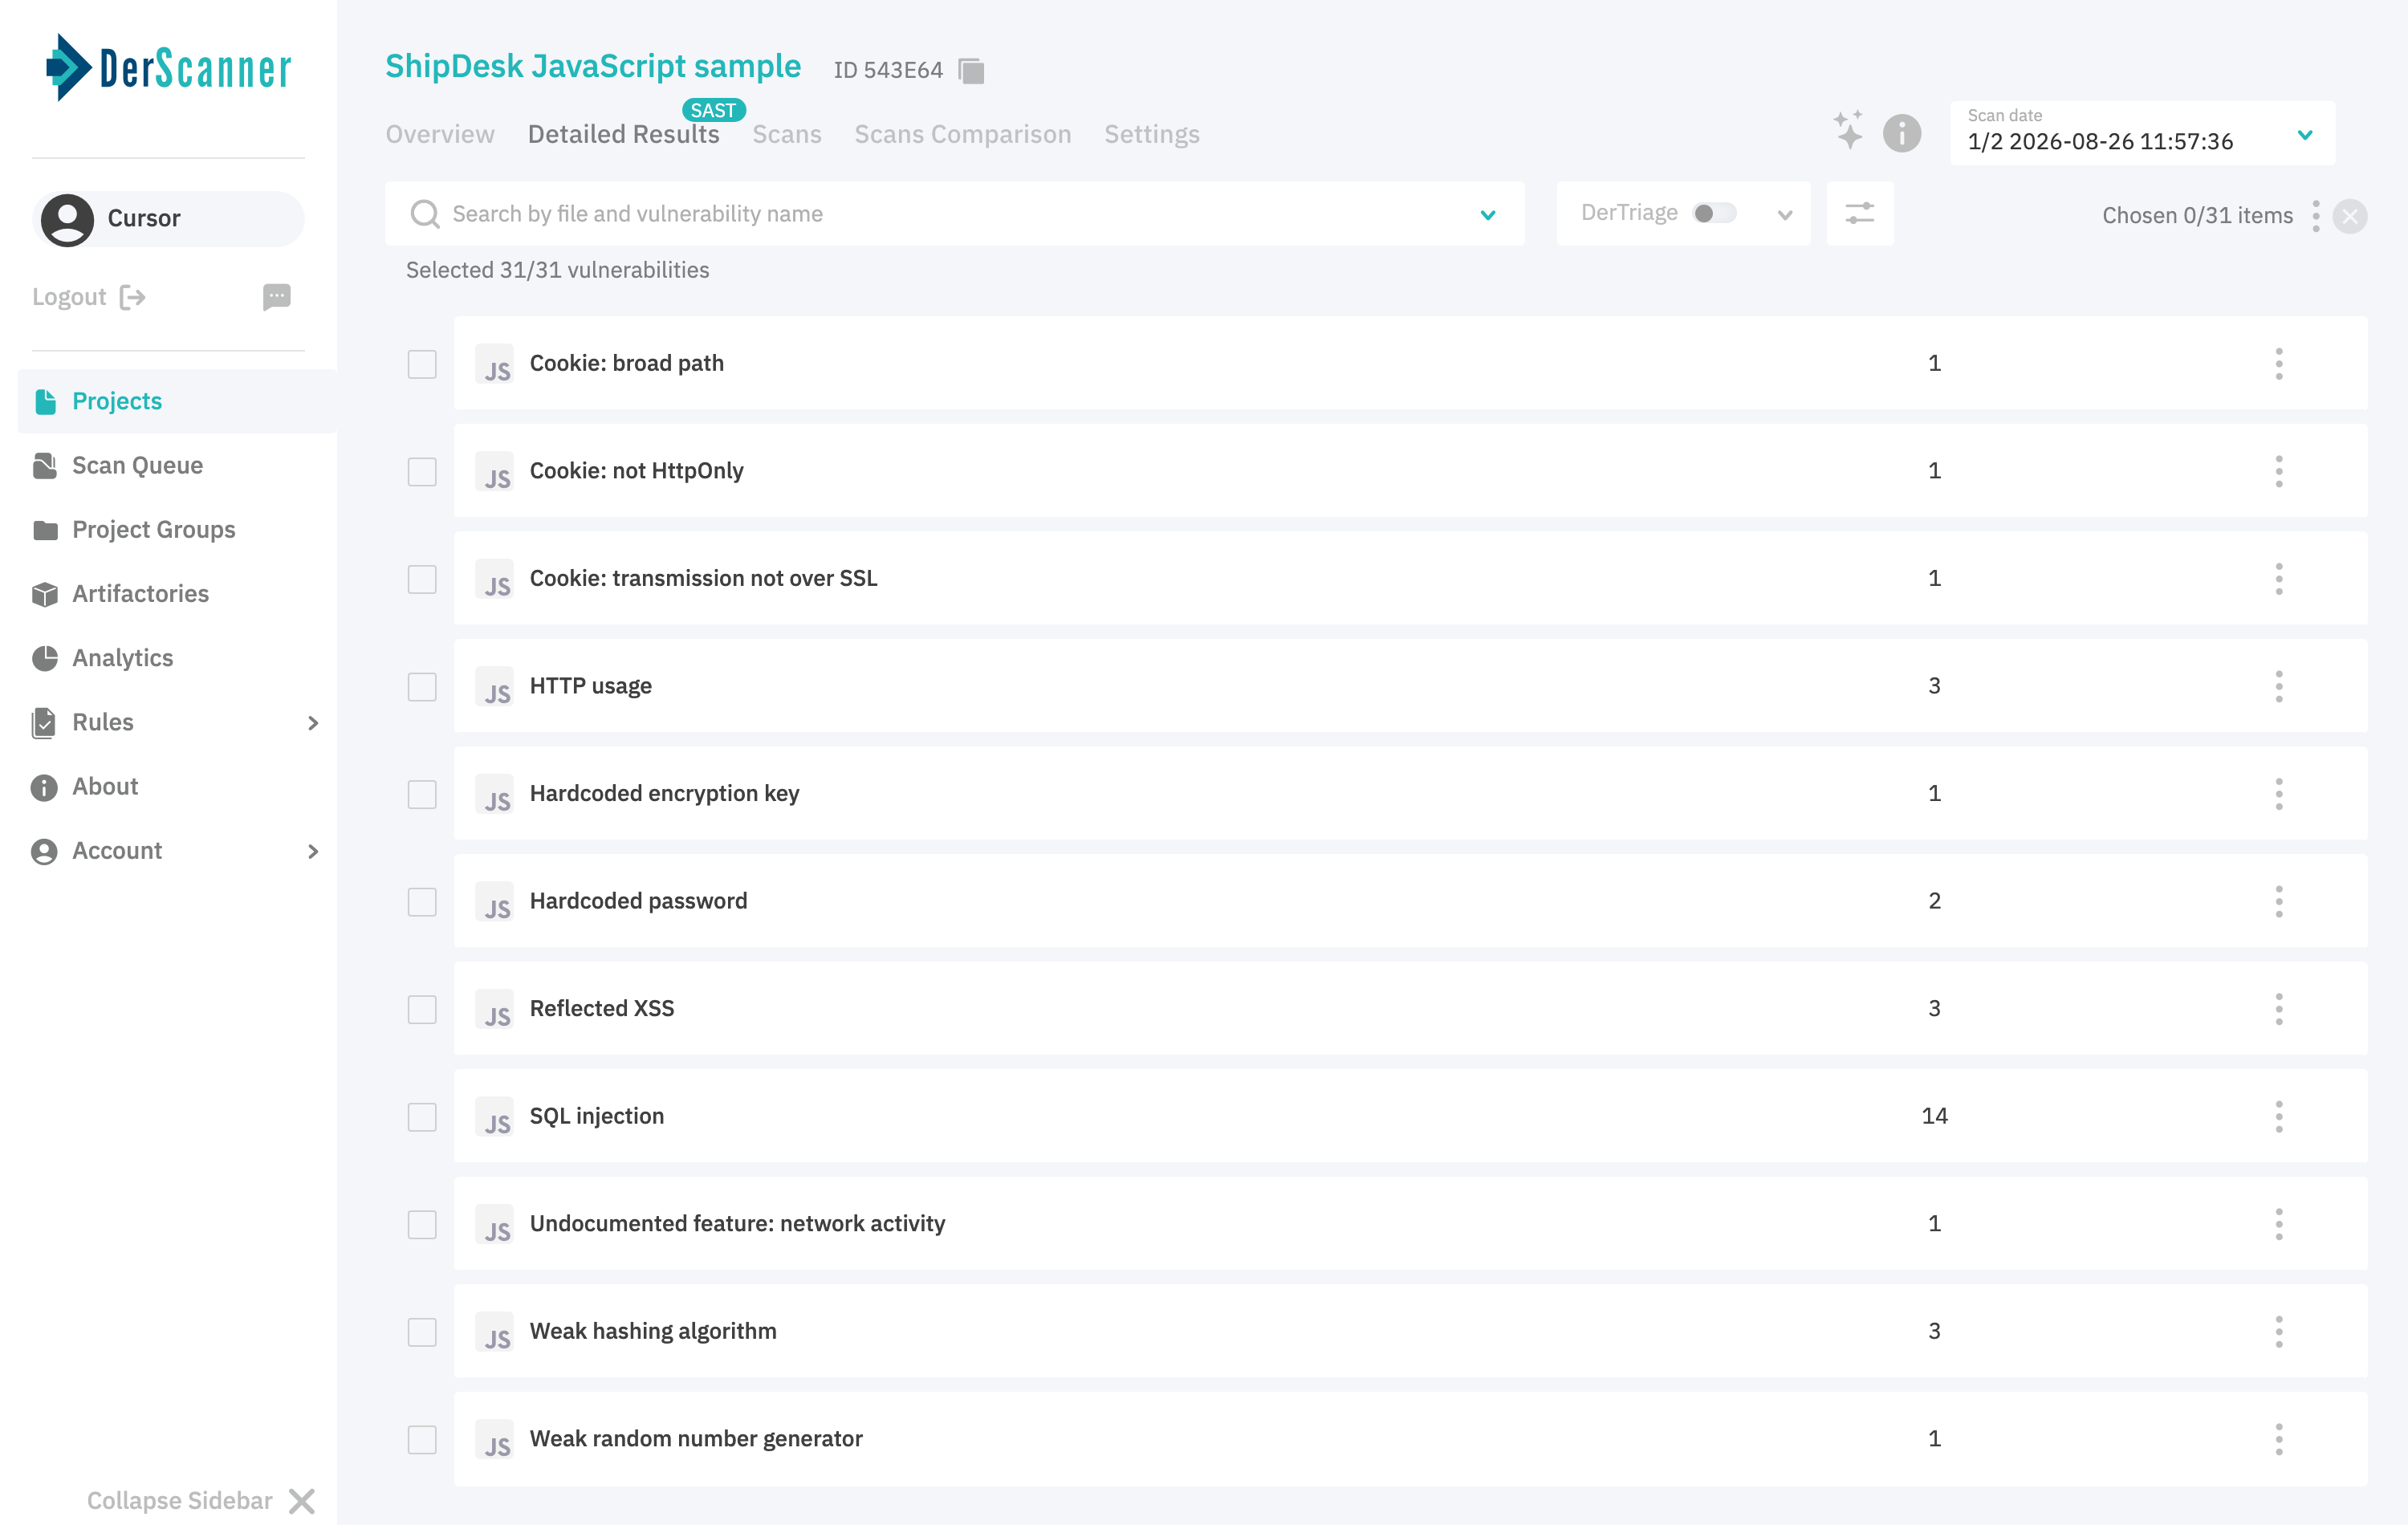The width and height of the screenshot is (2408, 1525).
Task: Open the filter sliders icon
Action: pyautogui.click(x=1860, y=214)
